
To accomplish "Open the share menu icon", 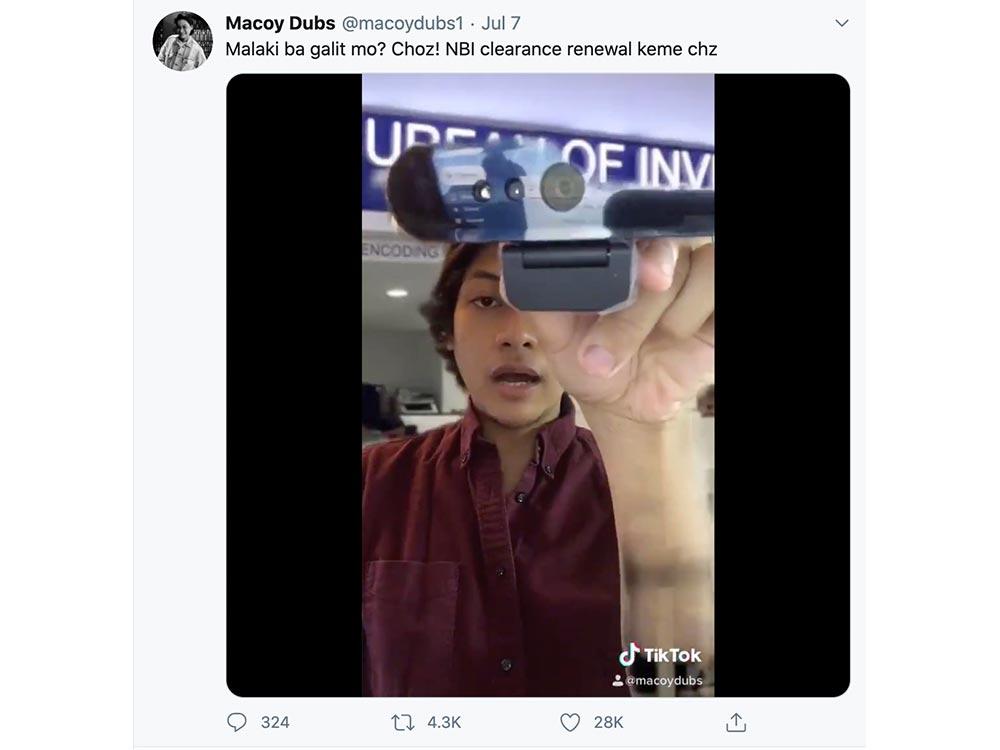I will [736, 722].
